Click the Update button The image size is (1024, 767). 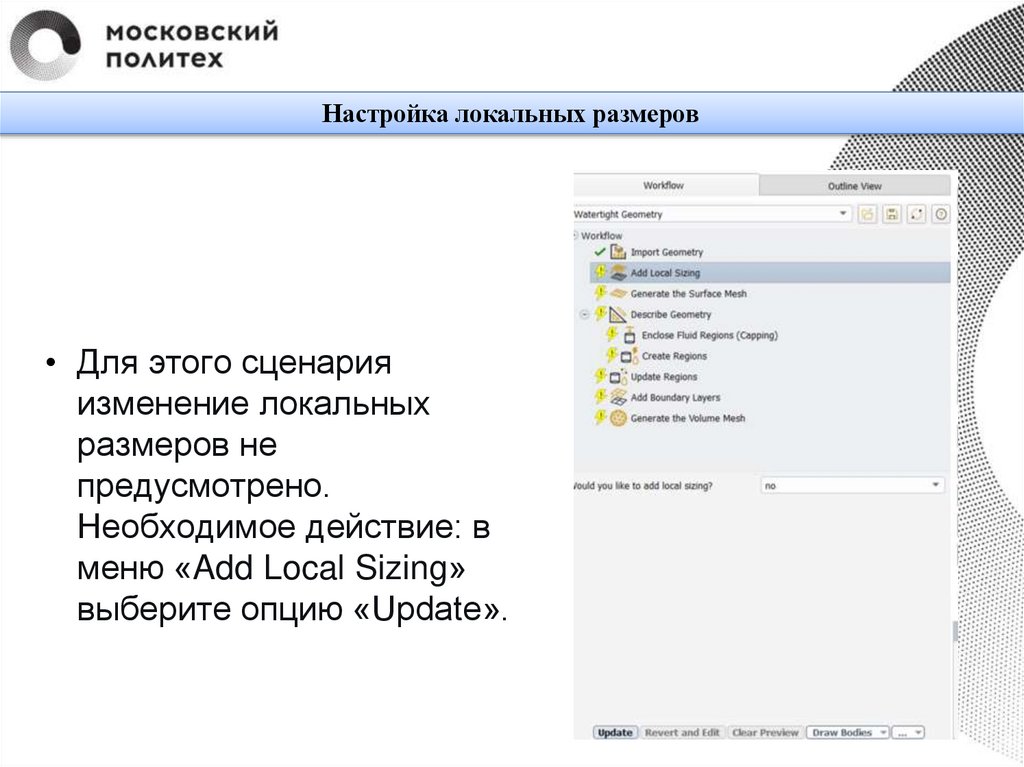pos(615,732)
